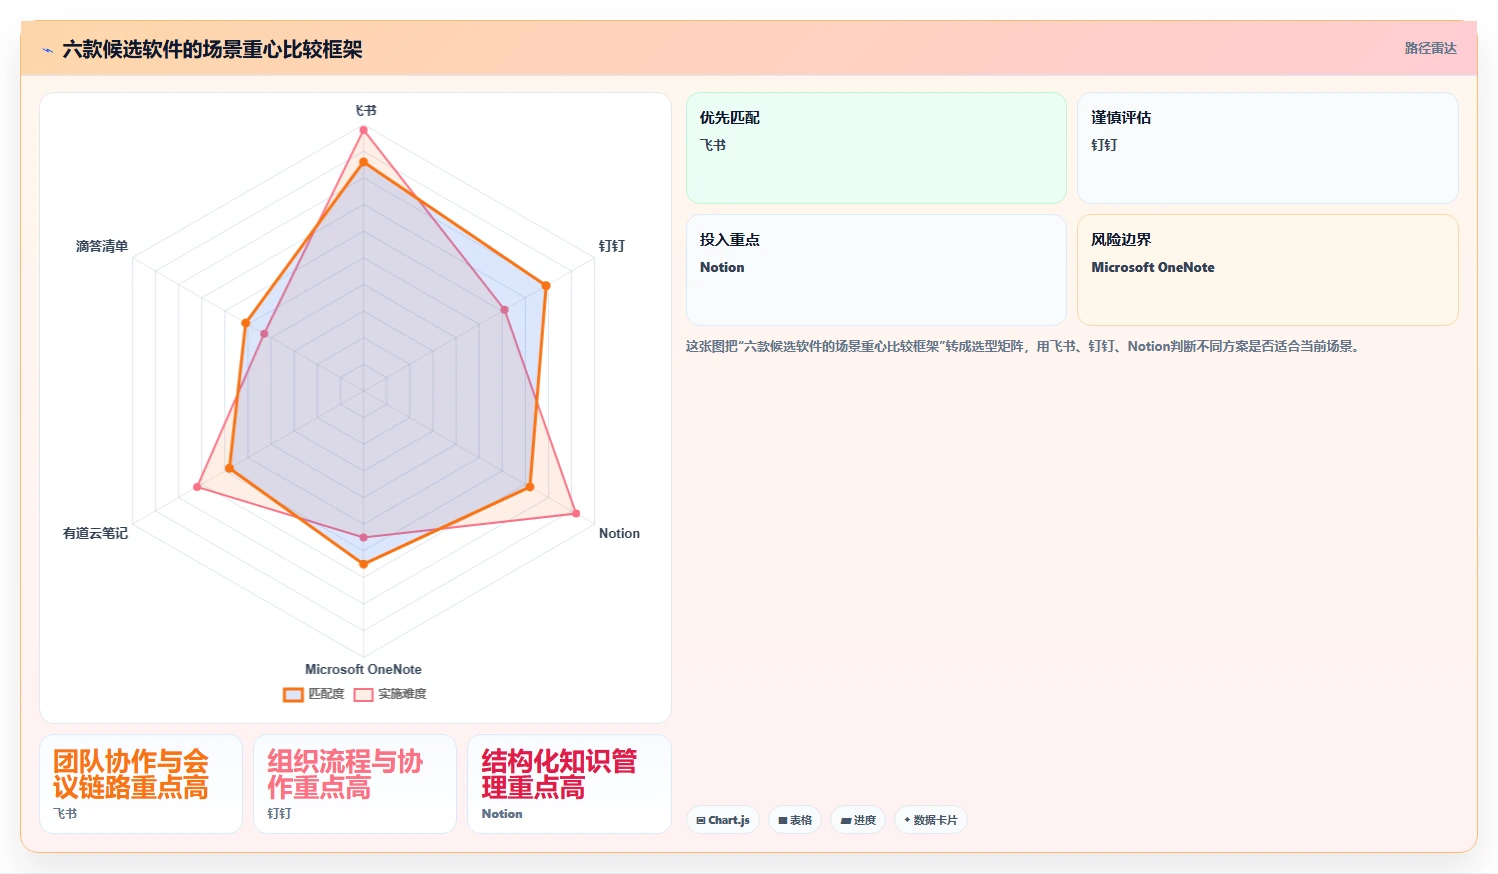This screenshot has width=1498, height=874.
Task: Open the 优先匹配 card for 飞书
Action: [876, 148]
